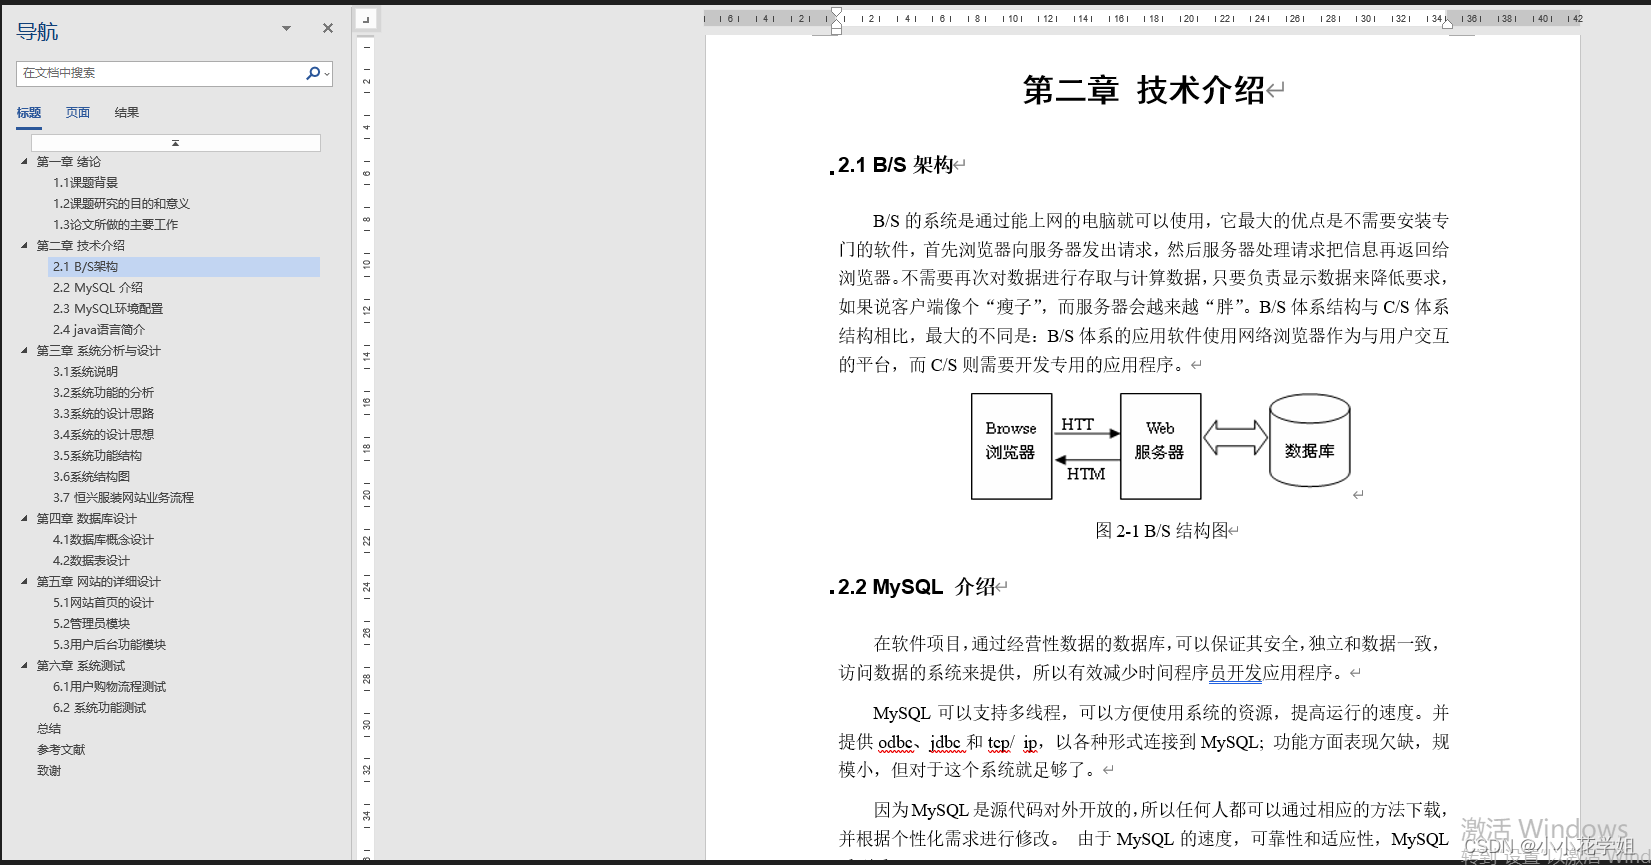
Task: Go to 4.2数据表设计 heading
Action: [x=92, y=561]
